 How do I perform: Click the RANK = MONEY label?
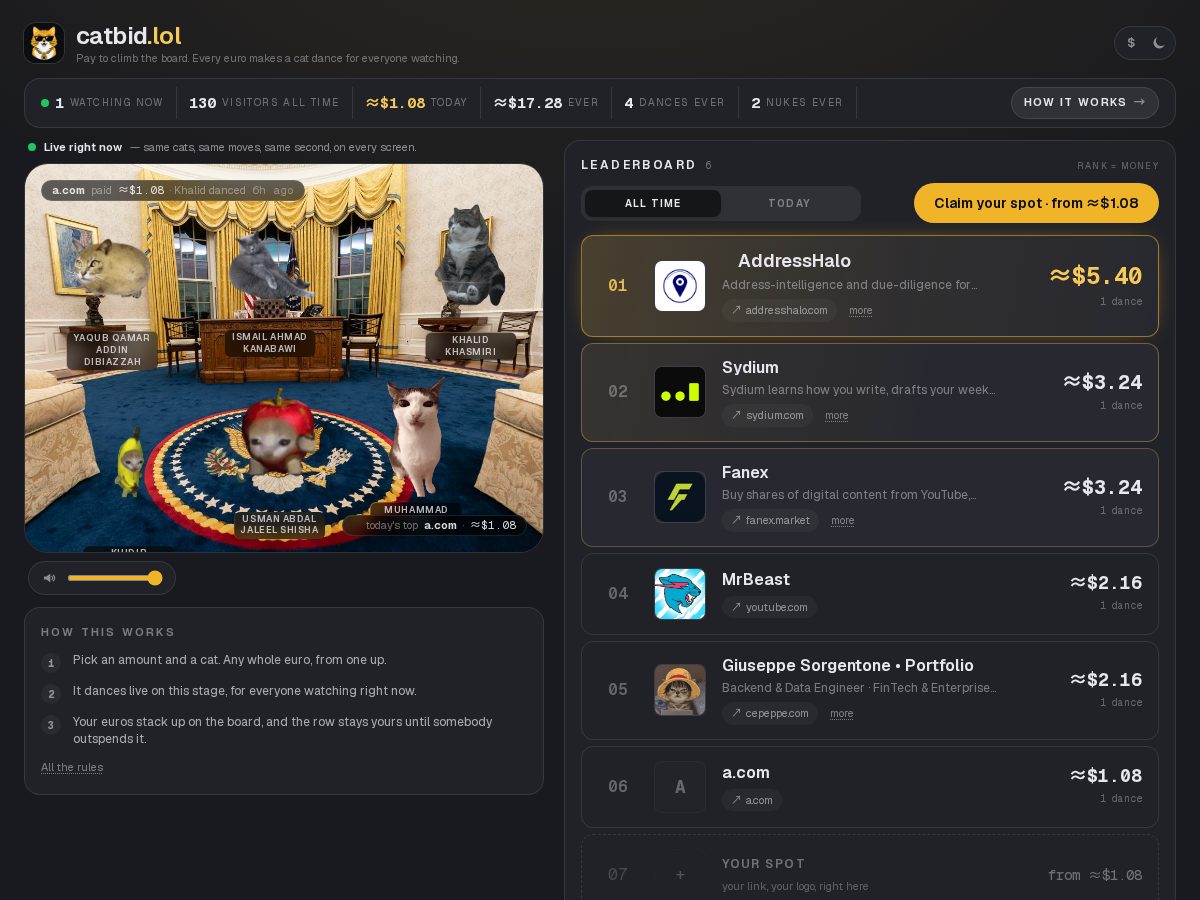click(x=1118, y=166)
